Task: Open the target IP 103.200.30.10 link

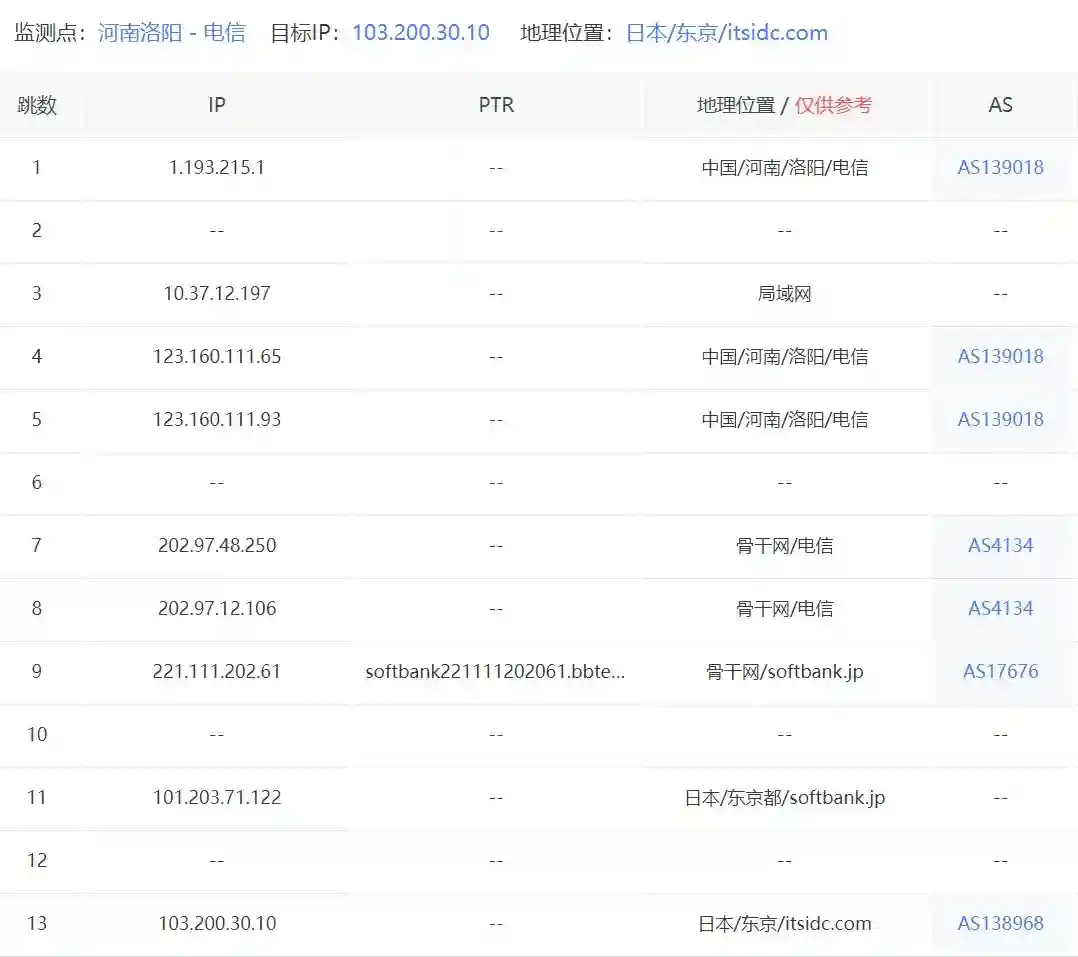Action: [x=419, y=32]
